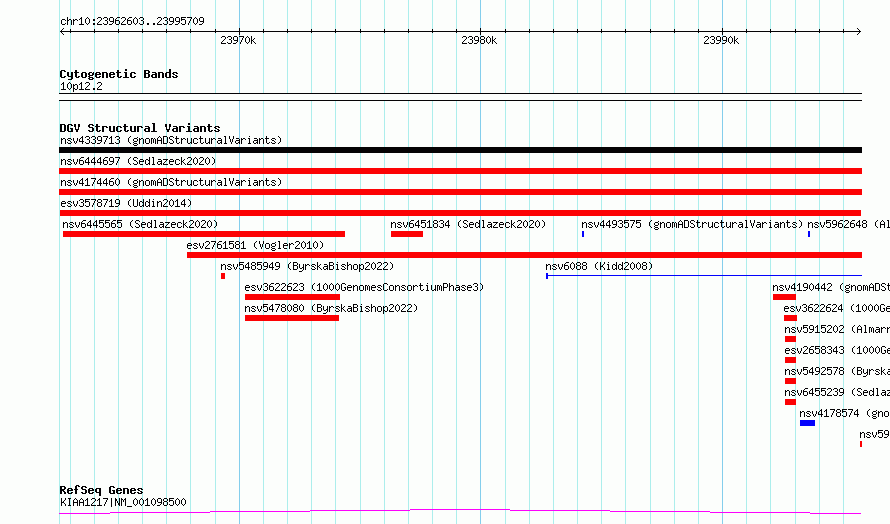Click the KIAA1217 magenta gene line
The height and width of the screenshot is (524, 890).
[x=460, y=512]
